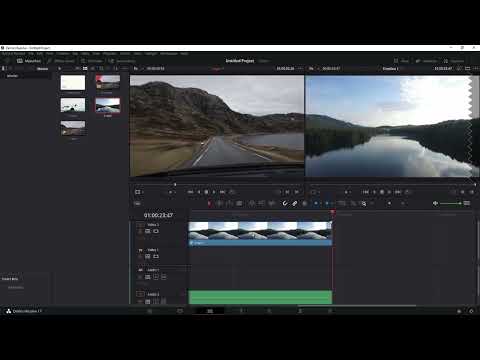This screenshot has width=480, height=360.
Task: Click the source viewer jog scrubber bar
Action: pyautogui.click(x=217, y=184)
